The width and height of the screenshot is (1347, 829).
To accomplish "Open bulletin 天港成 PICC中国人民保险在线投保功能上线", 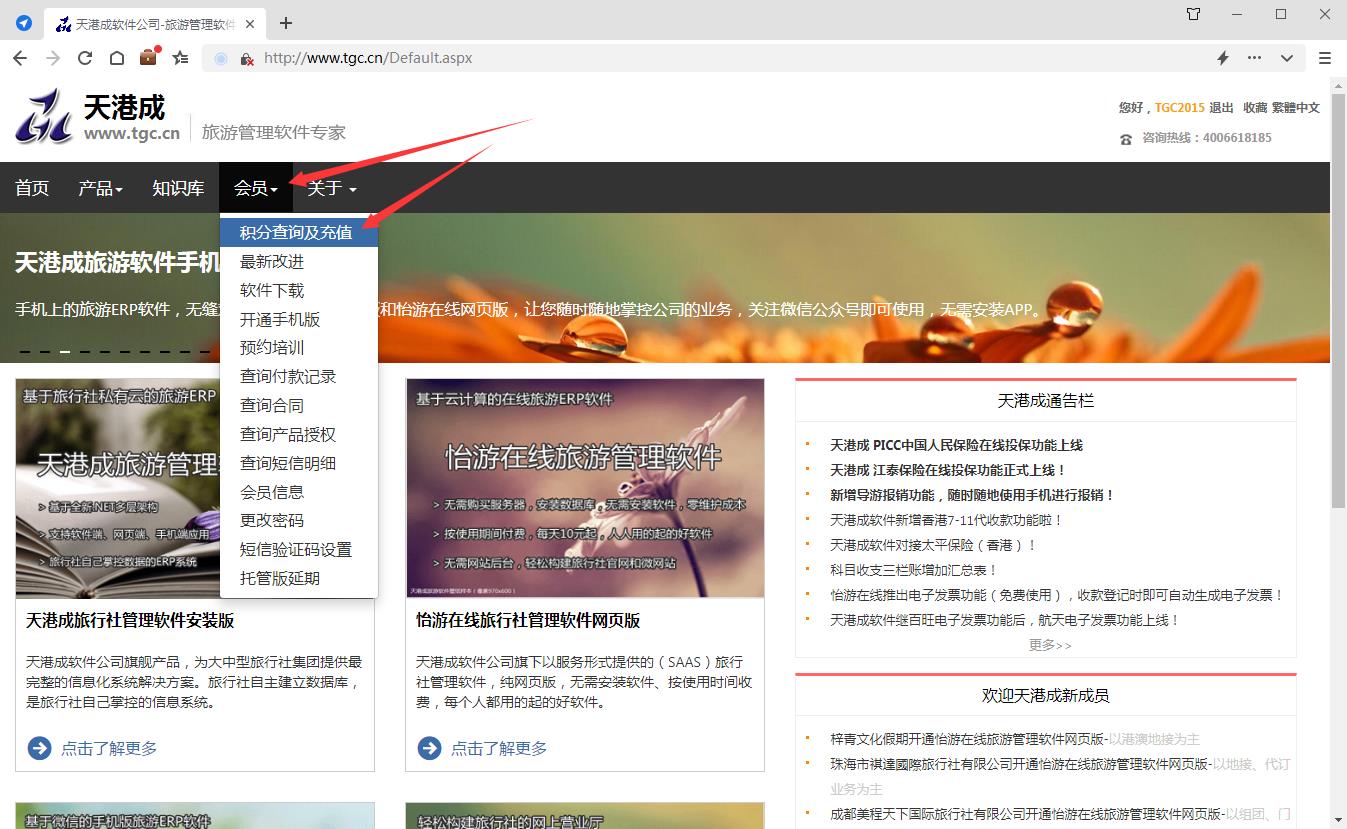I will point(956,445).
